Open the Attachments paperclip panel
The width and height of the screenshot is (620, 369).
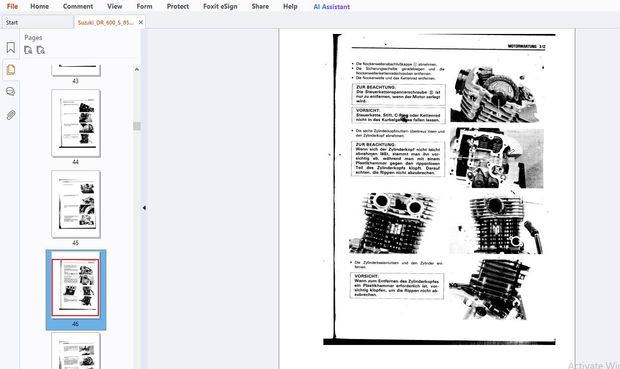pyautogui.click(x=11, y=115)
